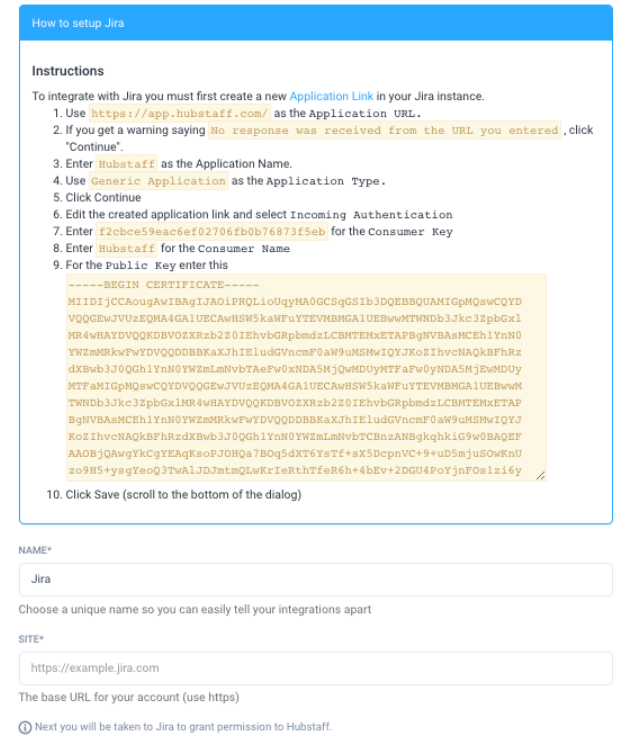
Task: Click inside the public key certificate text area
Action: pos(306,380)
